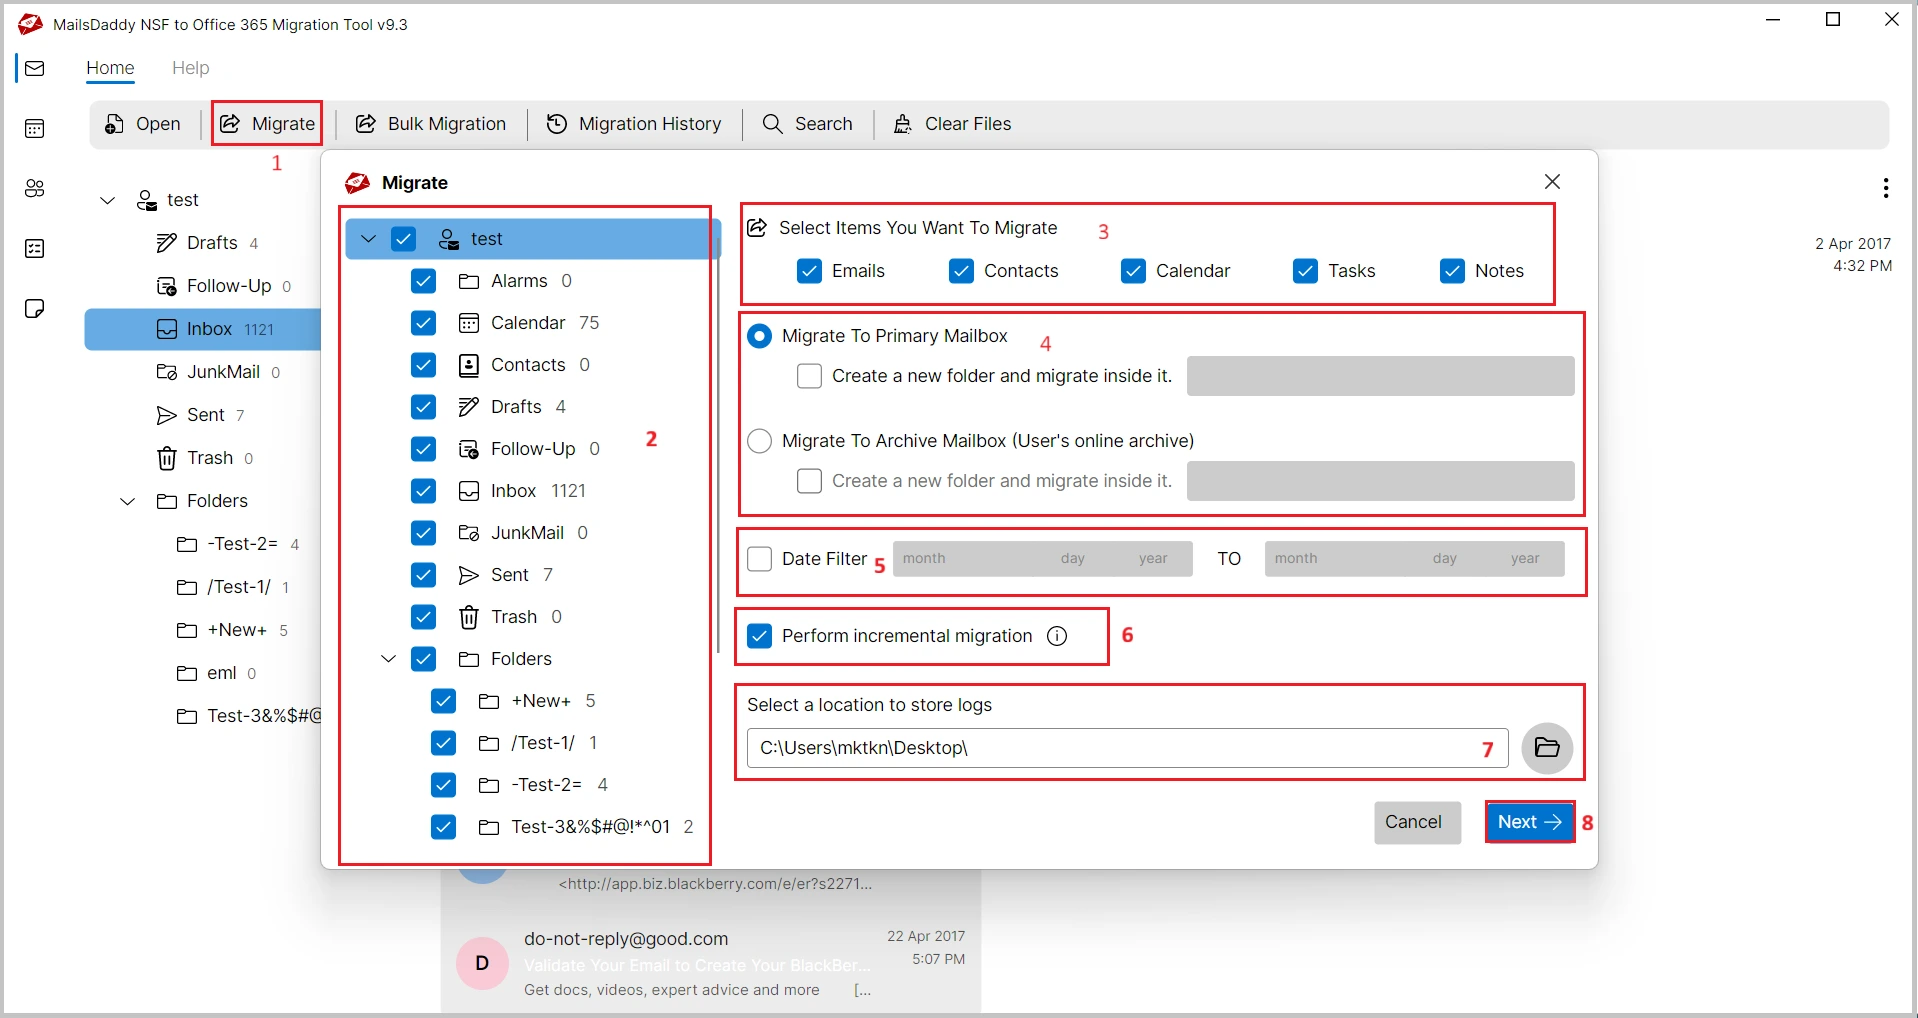
Task: Show incremental migration info tooltip
Action: click(x=1057, y=636)
